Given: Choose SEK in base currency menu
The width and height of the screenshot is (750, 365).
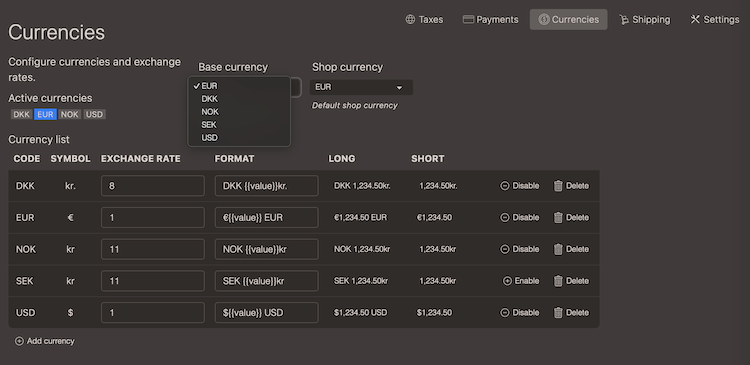Looking at the screenshot, I should tap(239, 125).
